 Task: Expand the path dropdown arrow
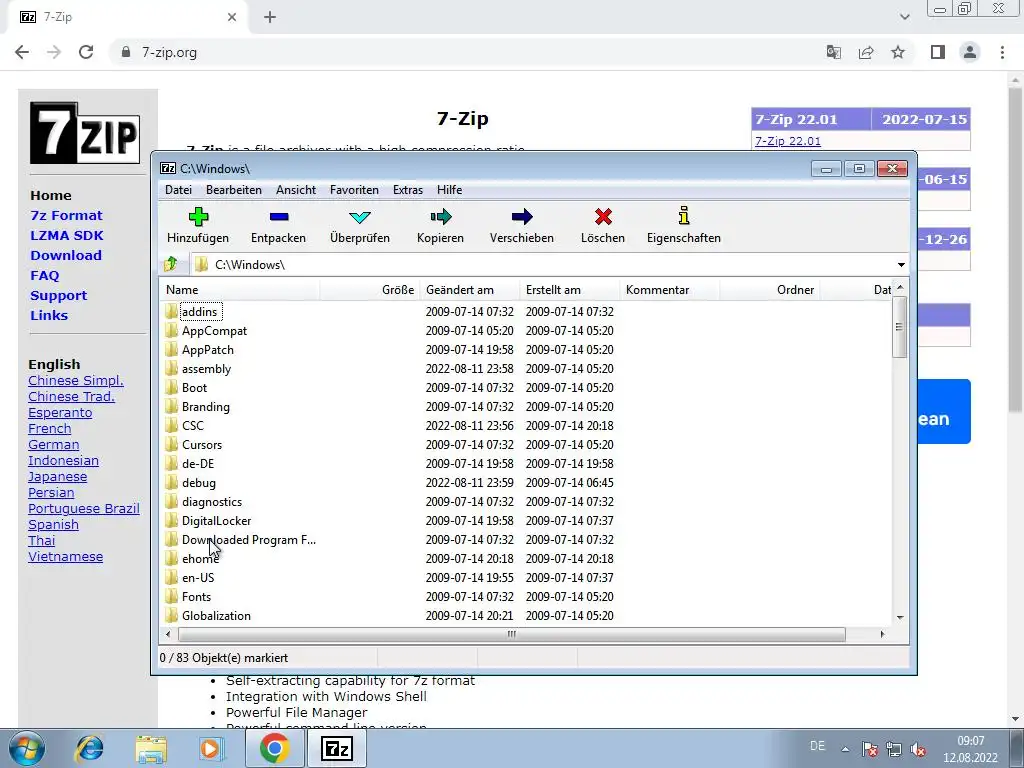coord(901,264)
